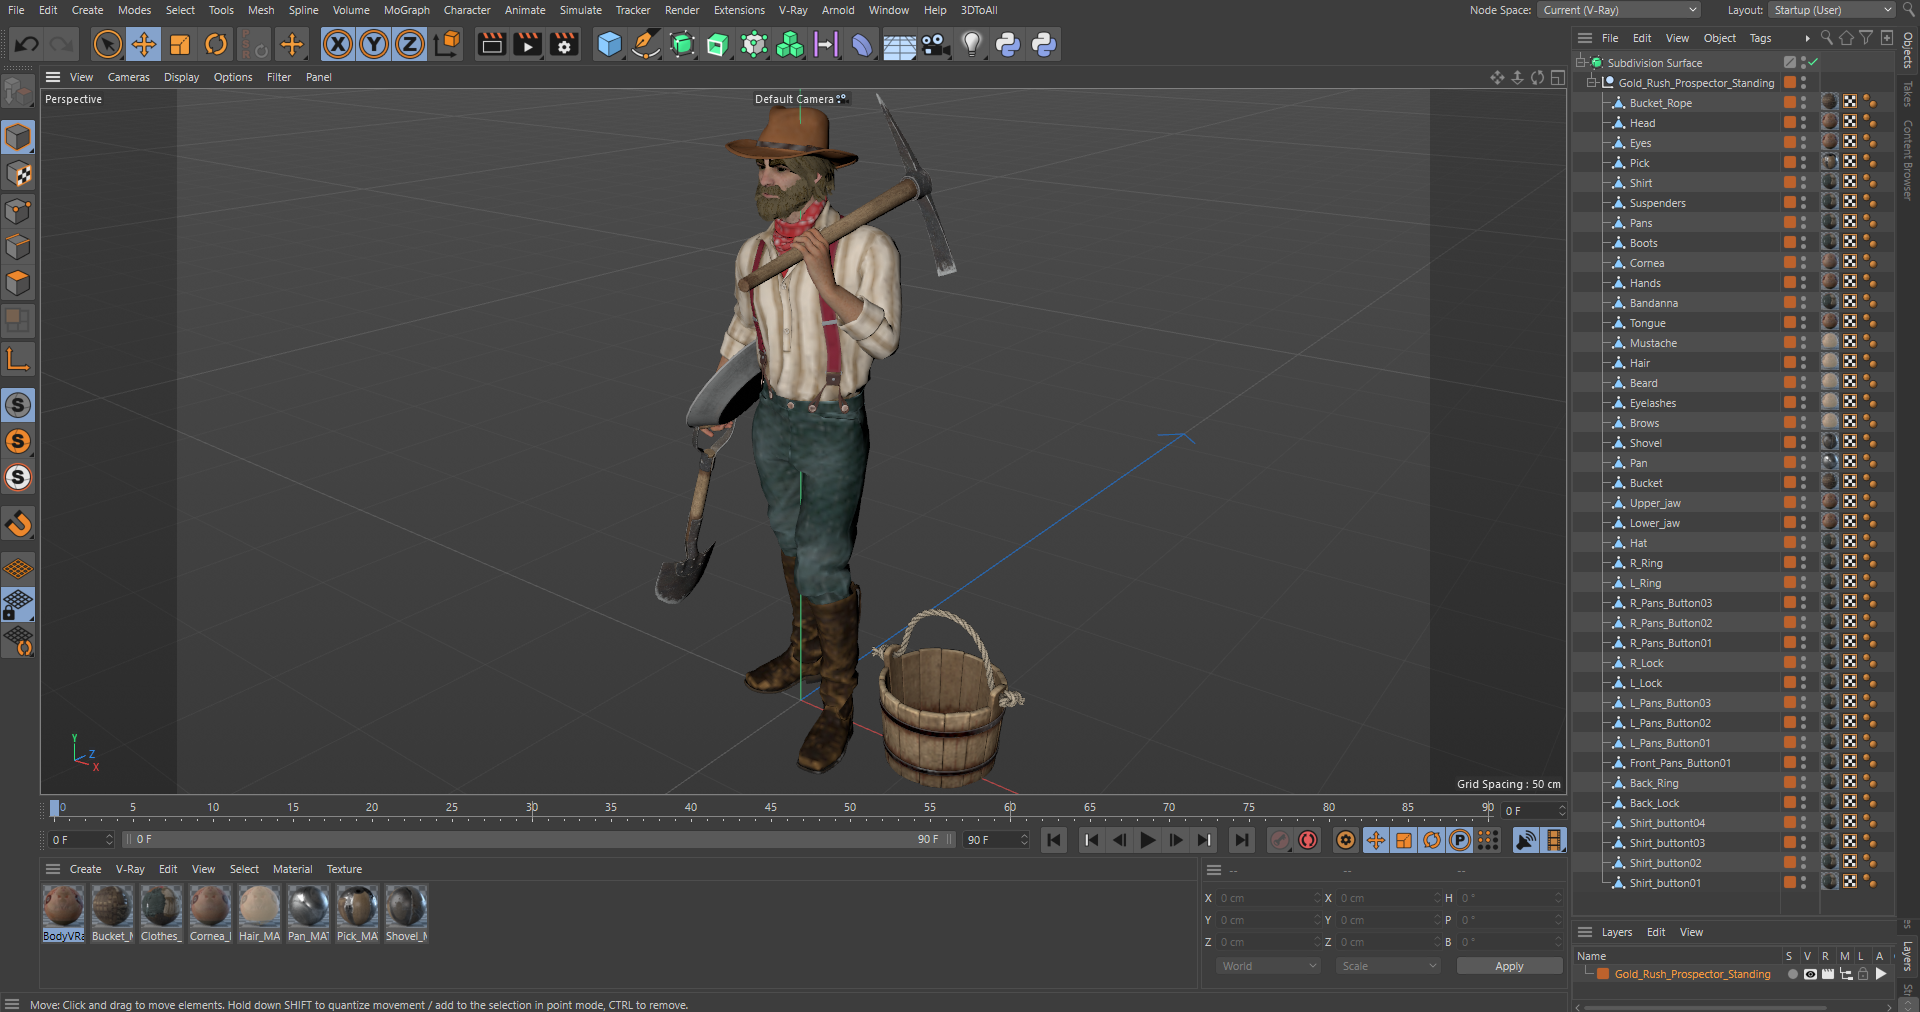Viewport: 1920px width, 1012px height.
Task: Toggle Locked Workplane icon
Action: [18, 604]
